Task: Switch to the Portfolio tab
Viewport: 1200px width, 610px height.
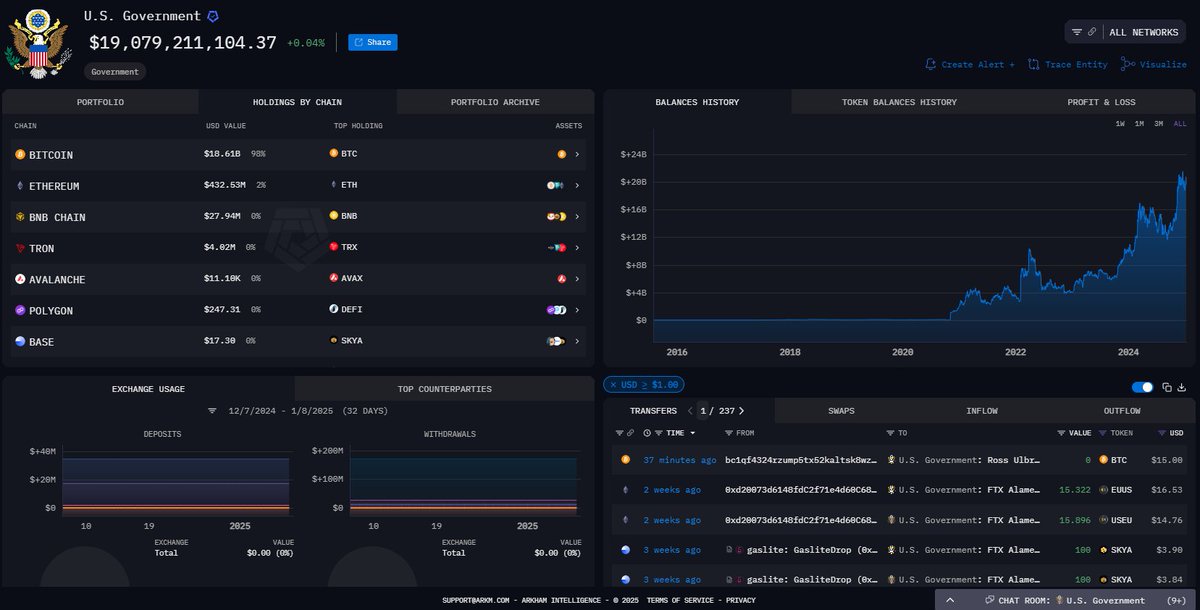Action: [x=101, y=102]
